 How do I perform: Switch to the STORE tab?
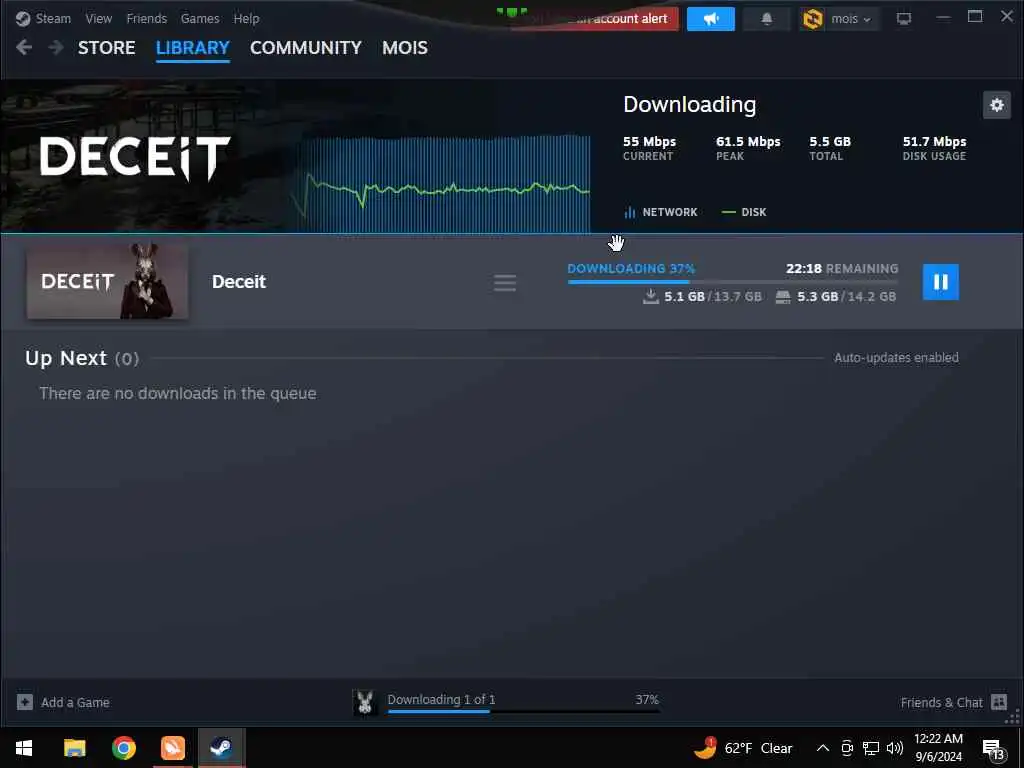(x=106, y=48)
